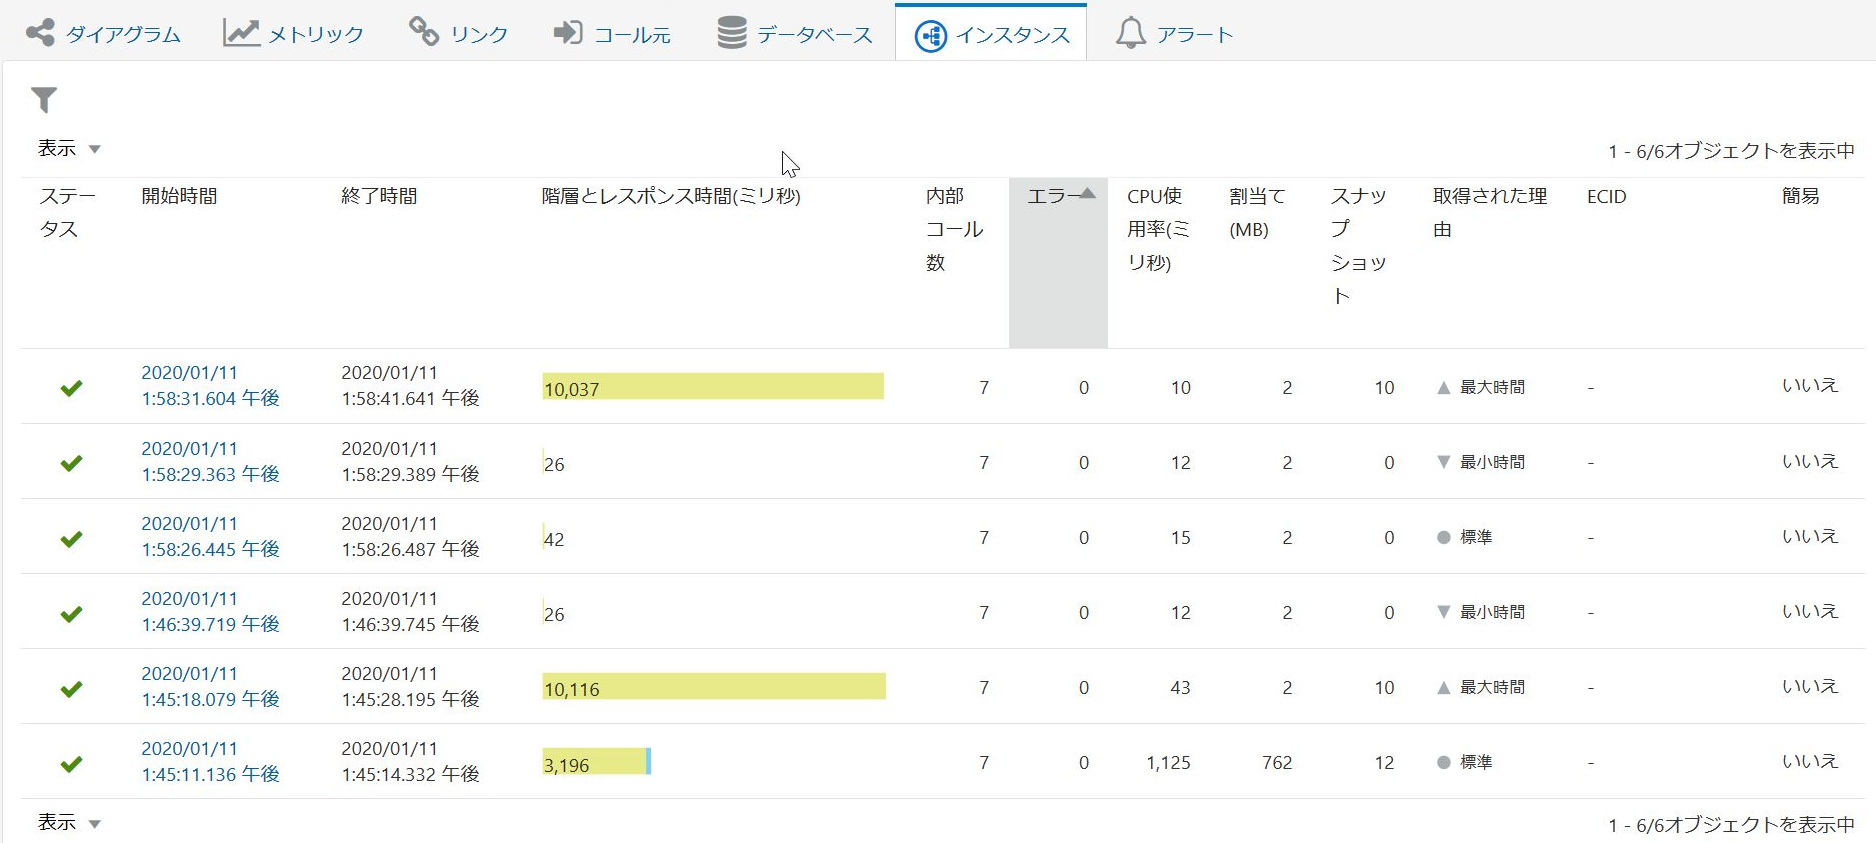Viewport: 1876px width, 843px height.
Task: Click allocation value 762
Action: point(1277,763)
